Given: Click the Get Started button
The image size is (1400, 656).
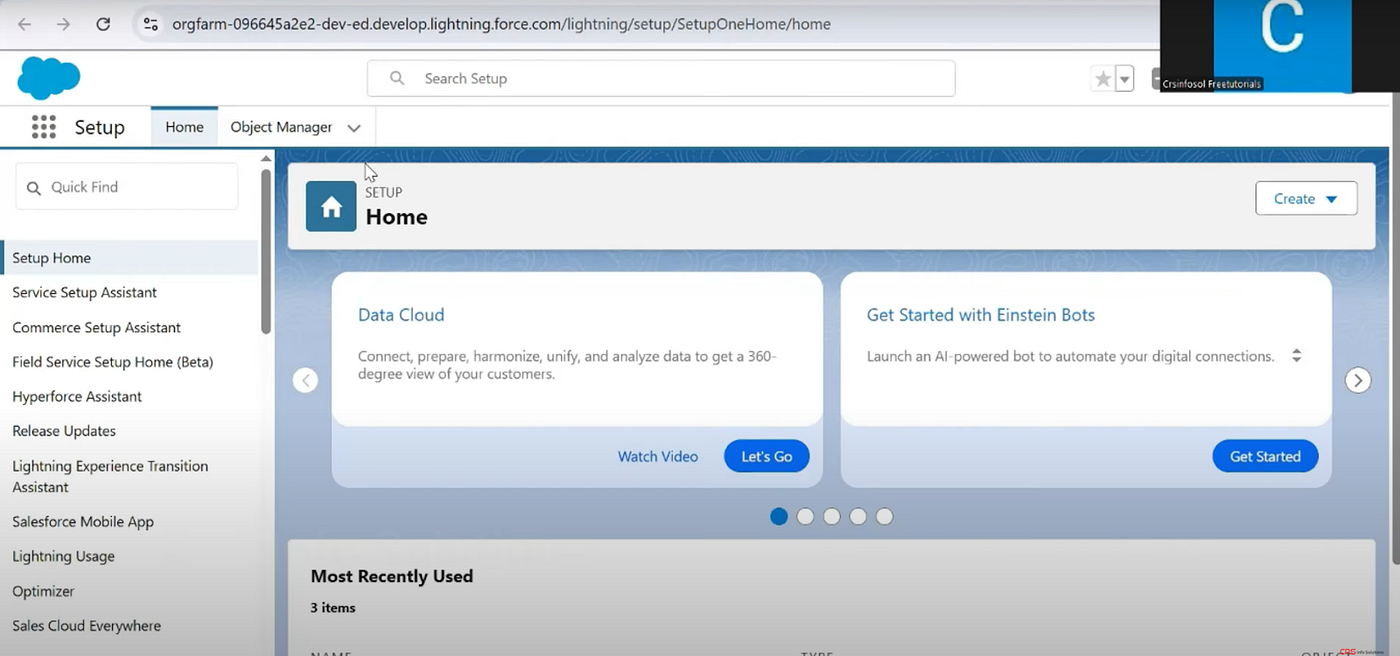Looking at the screenshot, I should pos(1265,456).
